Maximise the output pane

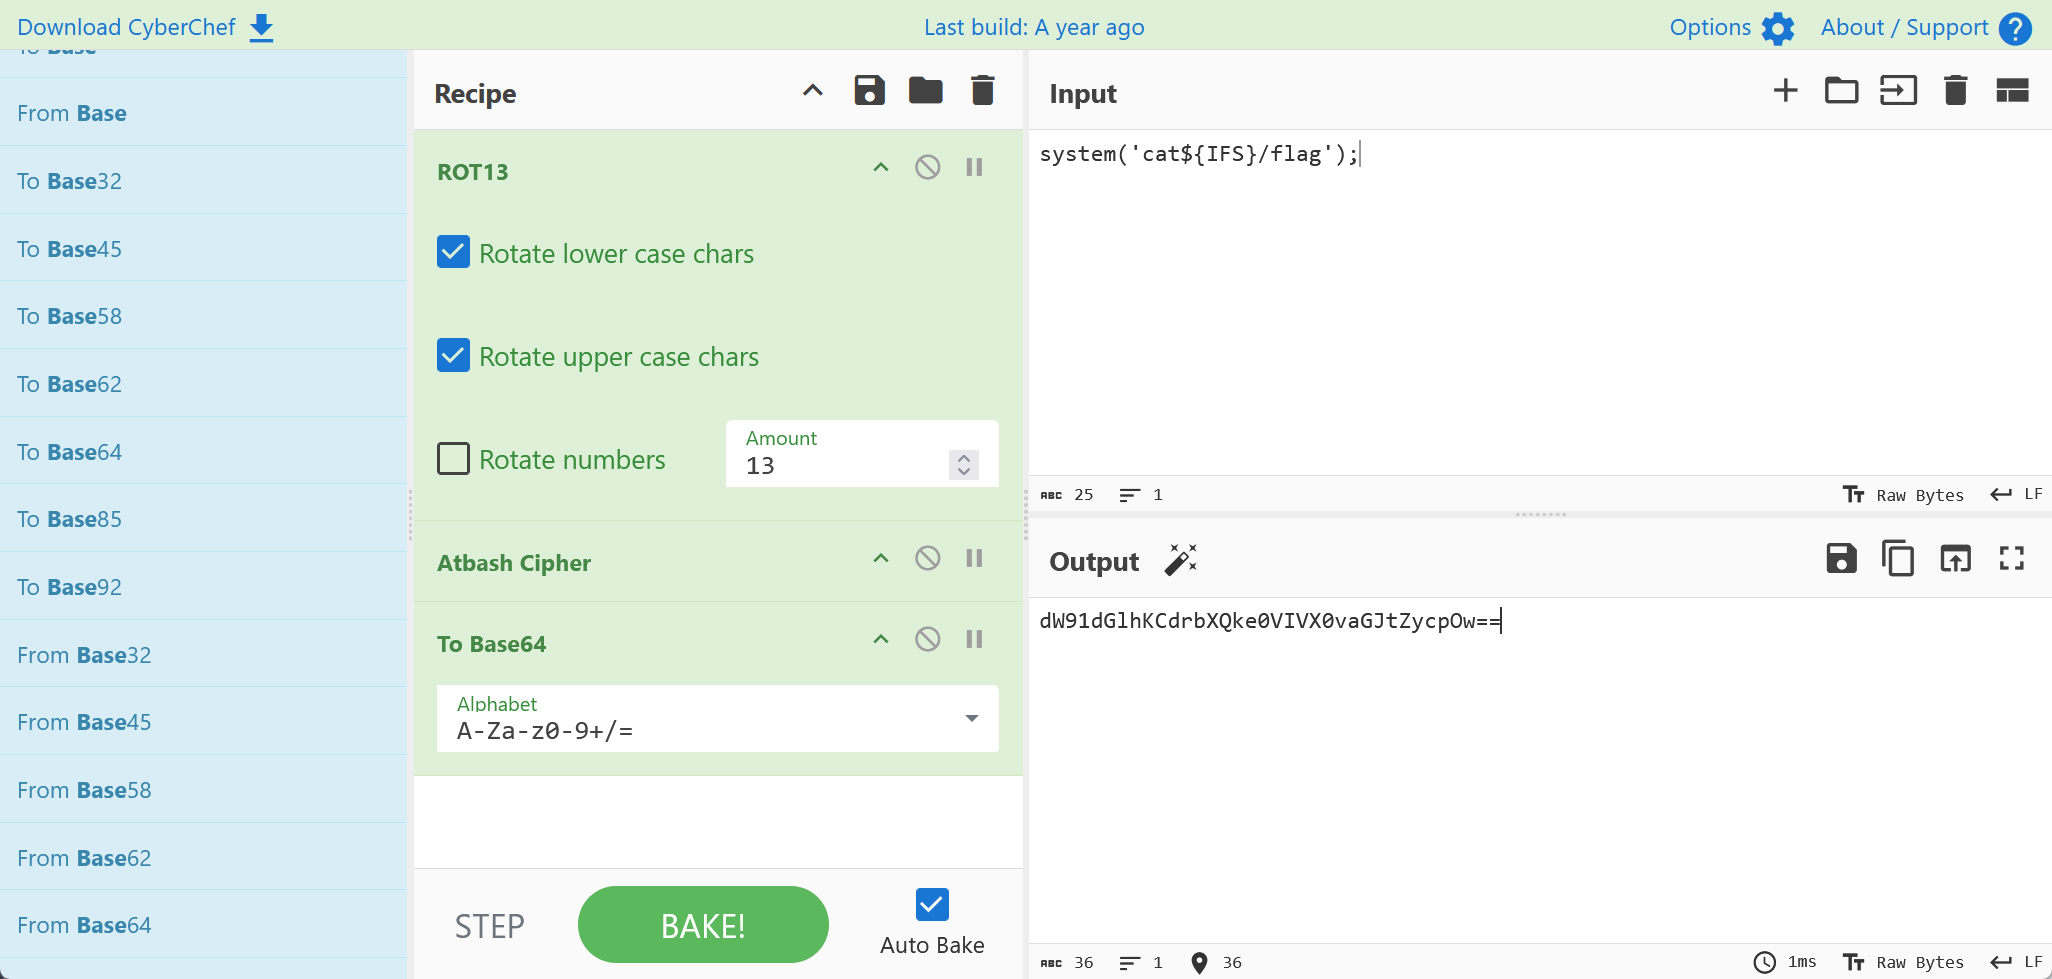click(x=2011, y=558)
